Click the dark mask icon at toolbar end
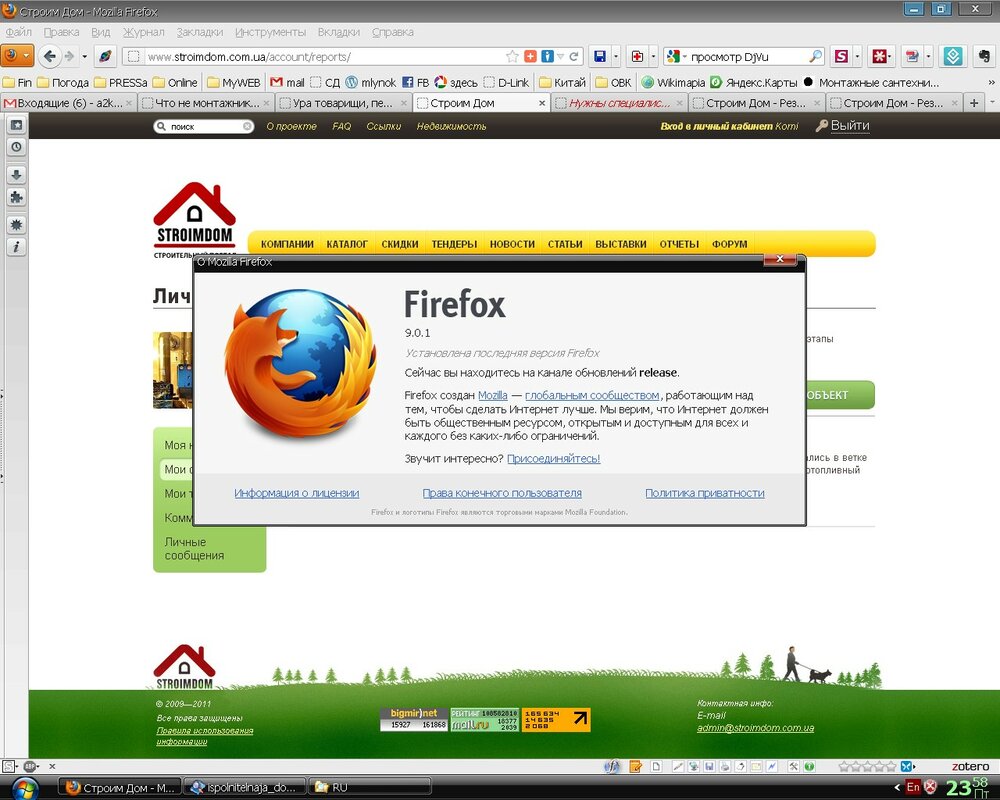The width and height of the screenshot is (1000, 800). click(x=983, y=56)
